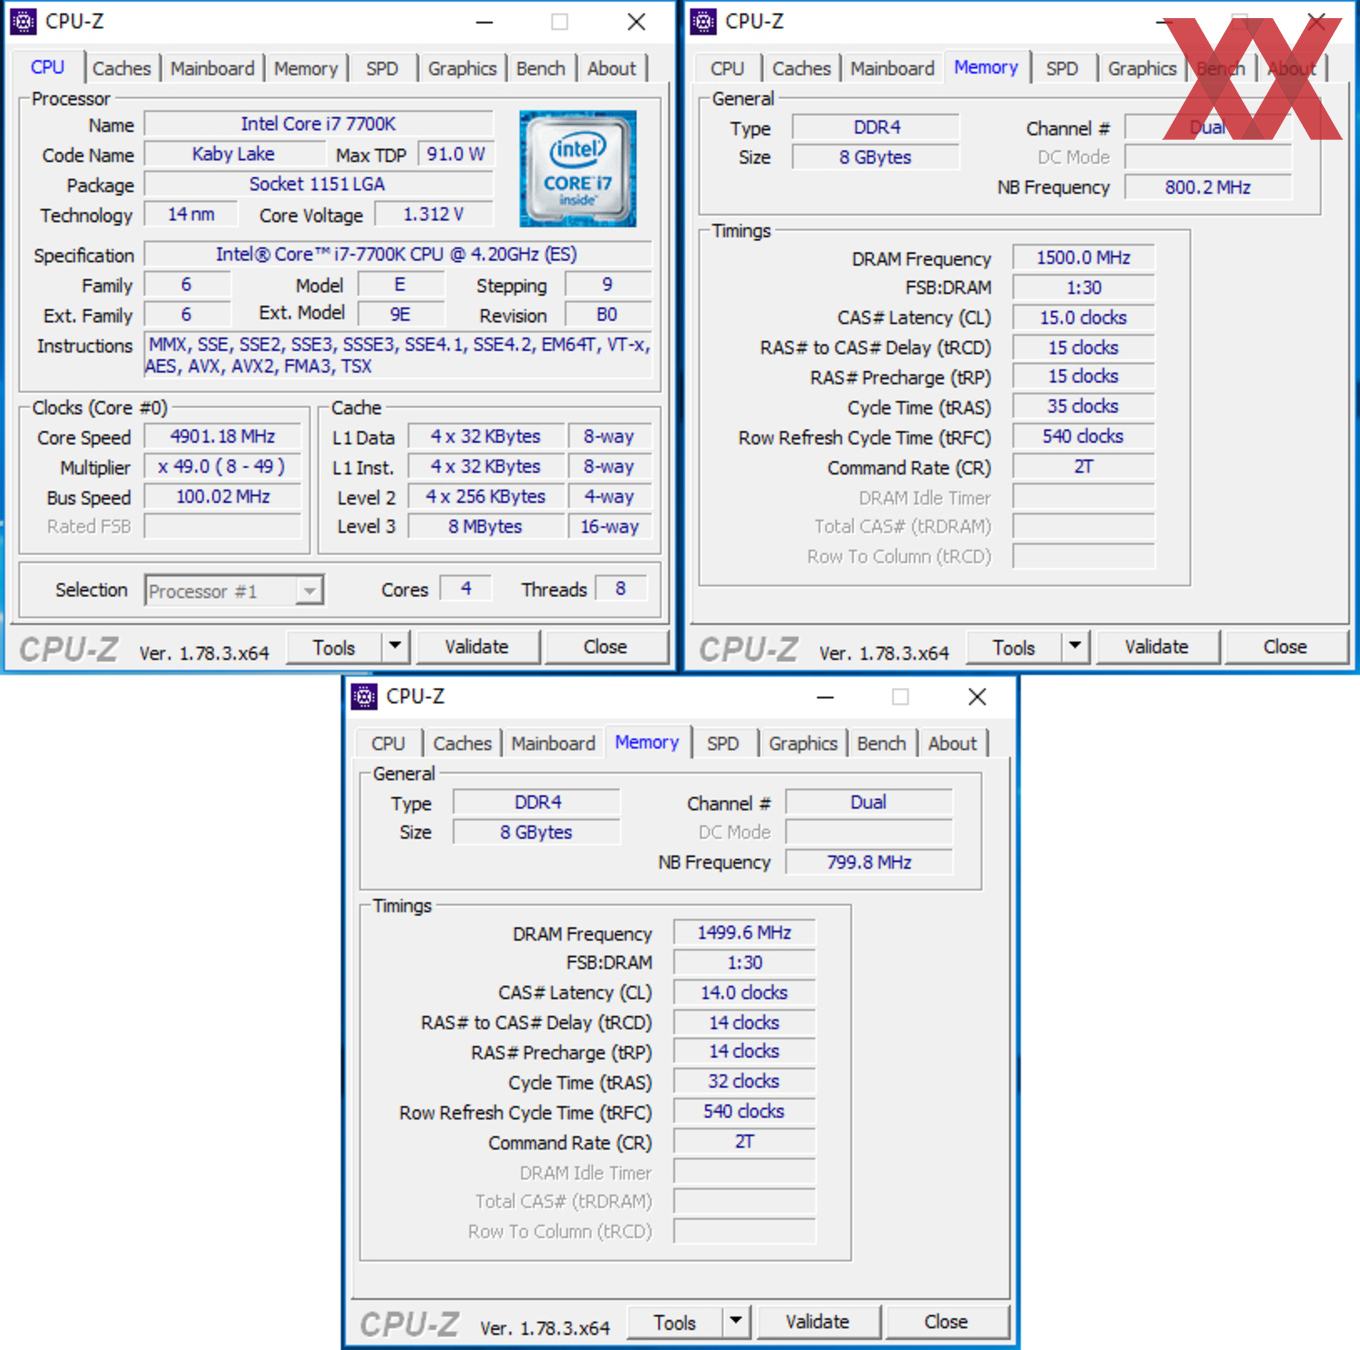Click Tools button in bottom Memory window
1360x1350 pixels.
(x=675, y=1322)
